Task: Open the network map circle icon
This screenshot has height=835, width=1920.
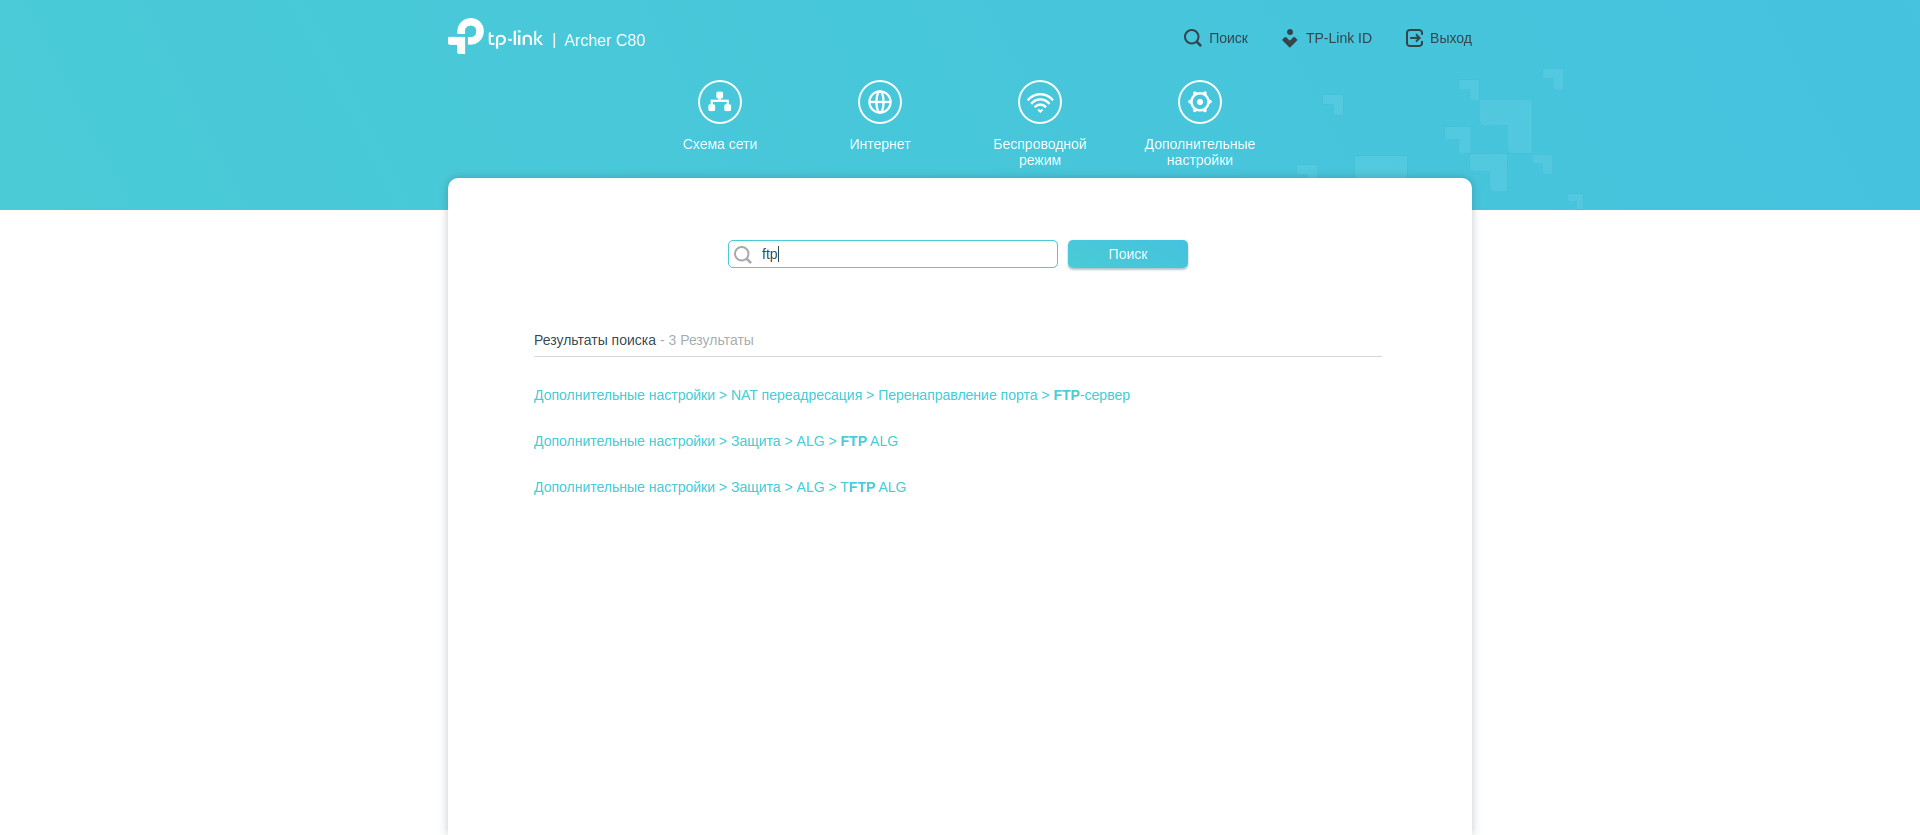Action: point(720,102)
